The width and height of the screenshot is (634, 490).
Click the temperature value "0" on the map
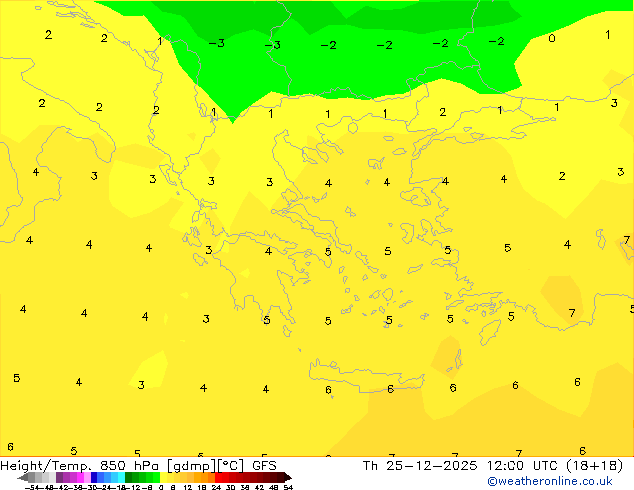pos(552,38)
